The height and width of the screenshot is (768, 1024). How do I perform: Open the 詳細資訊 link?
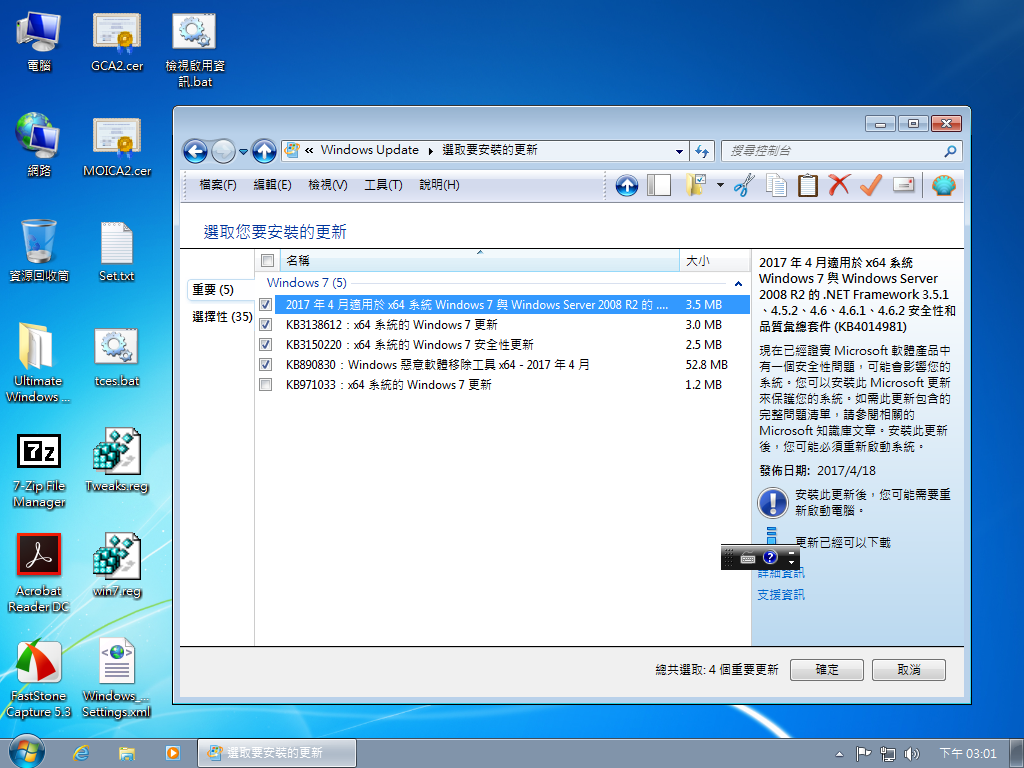pos(781,573)
